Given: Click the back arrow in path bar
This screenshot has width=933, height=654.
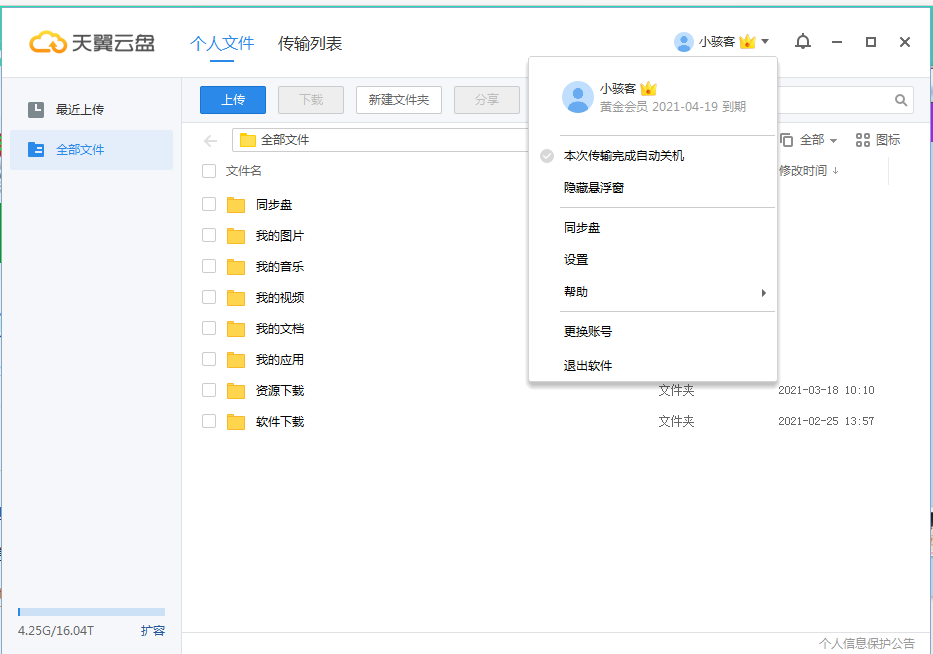Looking at the screenshot, I should point(210,140).
